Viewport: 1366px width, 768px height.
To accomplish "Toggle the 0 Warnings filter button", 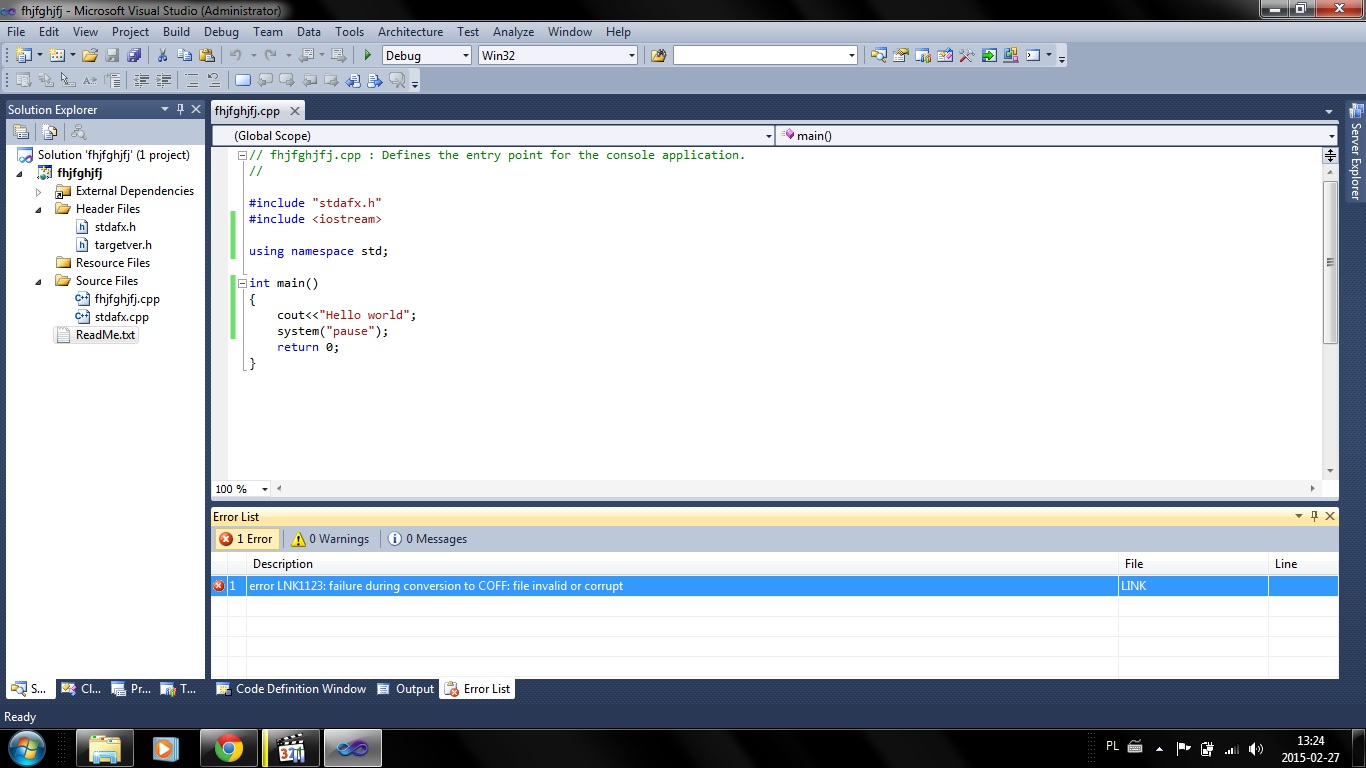I will click(330, 539).
